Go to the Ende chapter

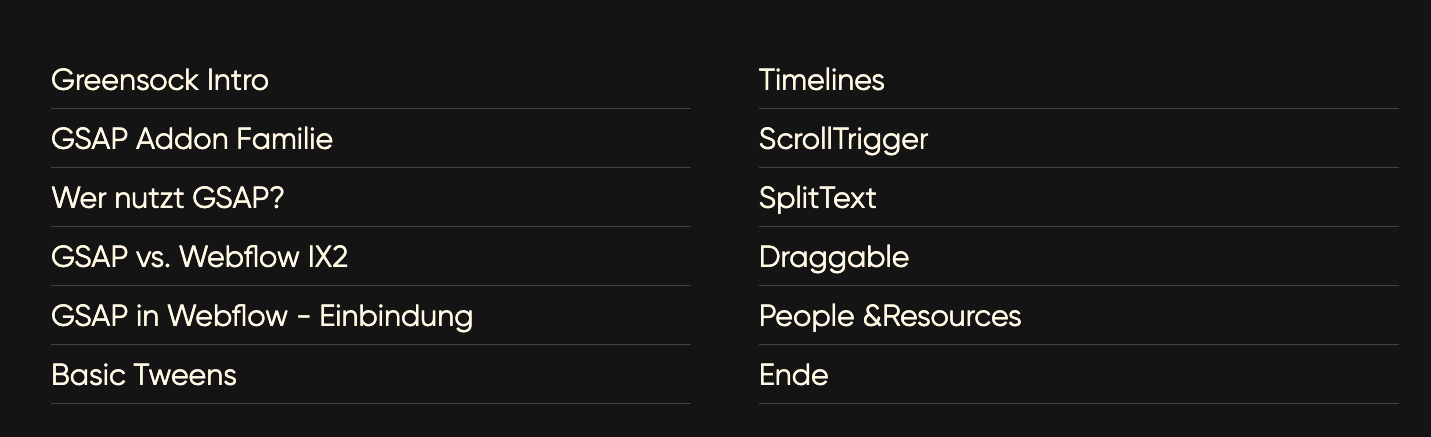point(1078,375)
